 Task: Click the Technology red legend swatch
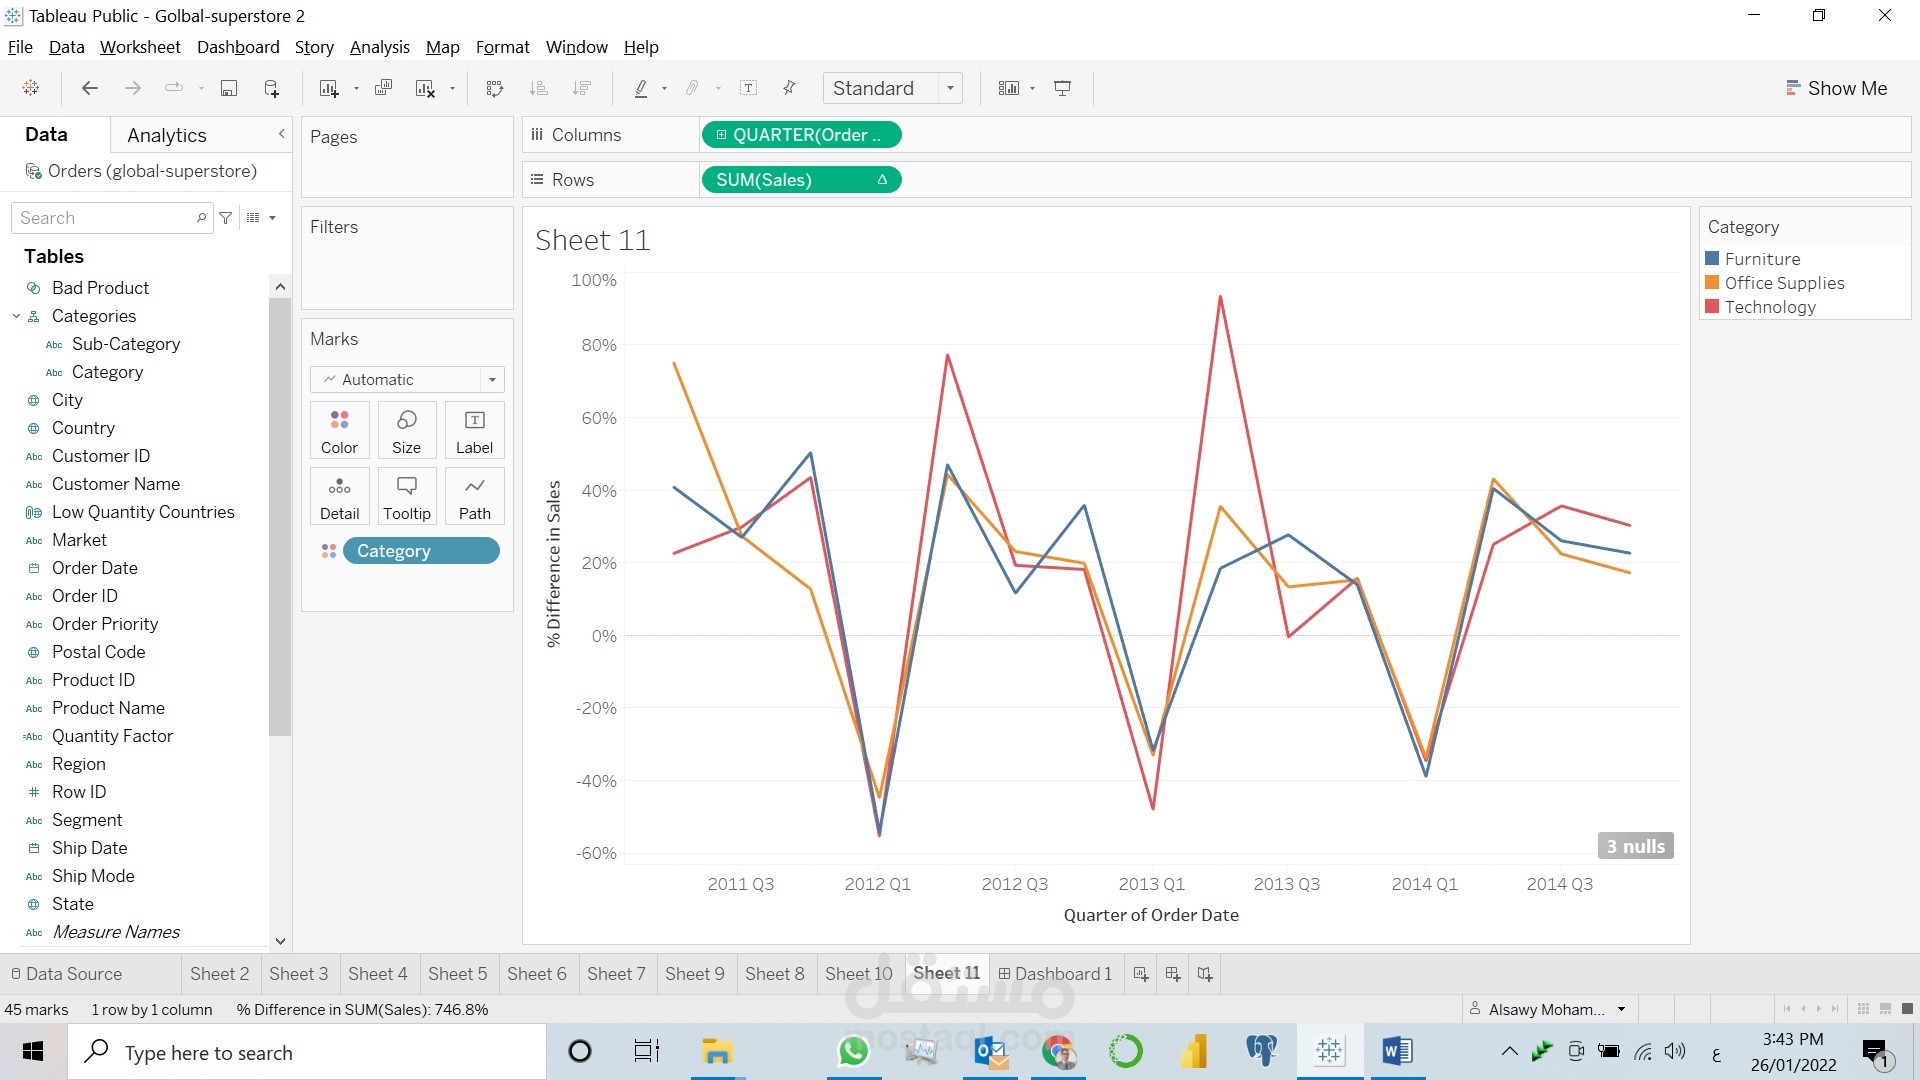click(x=1712, y=307)
